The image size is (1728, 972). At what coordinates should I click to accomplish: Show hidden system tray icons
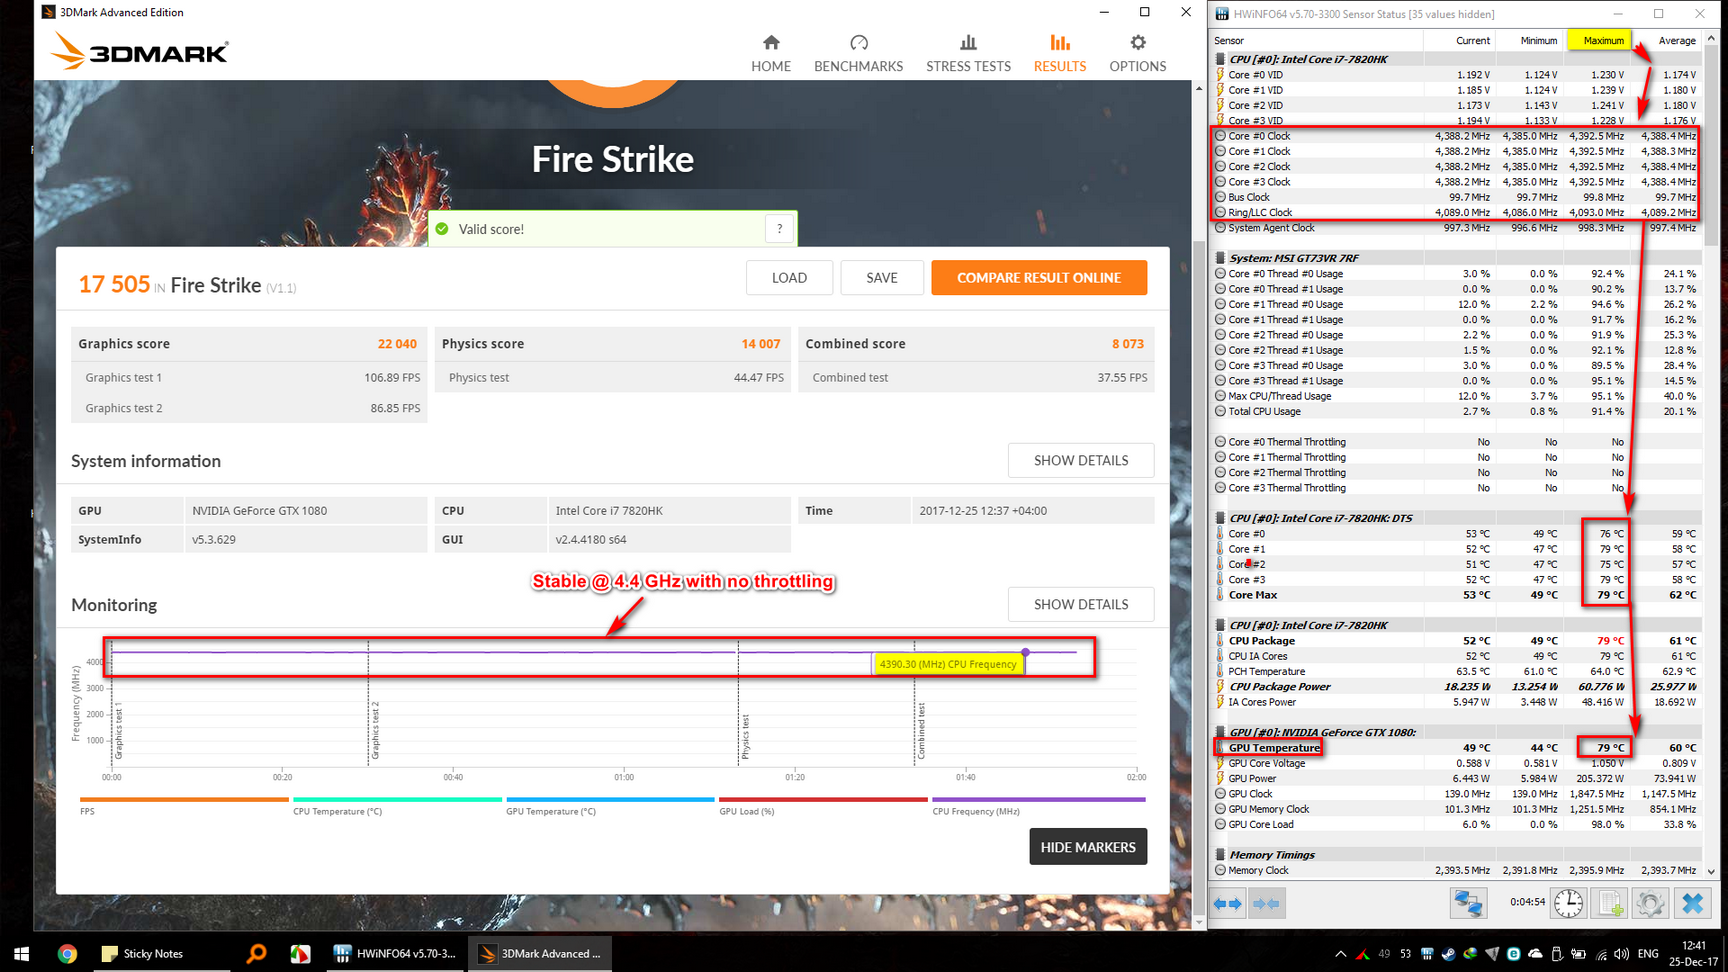point(1340,954)
